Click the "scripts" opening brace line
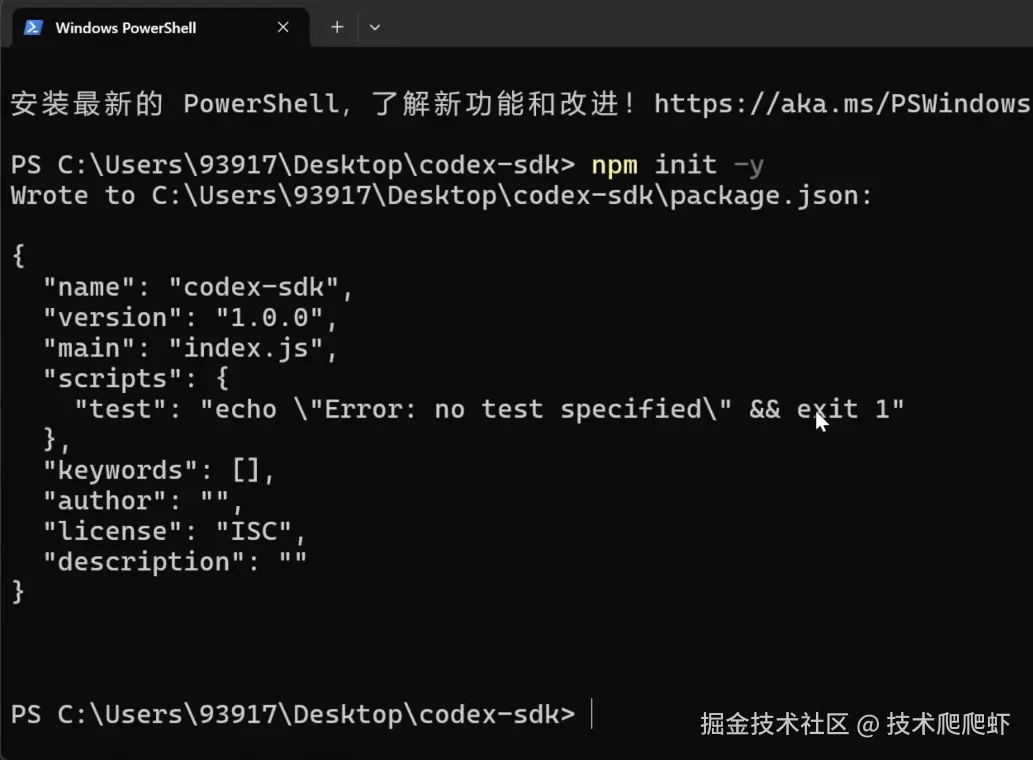Viewport: 1033px width, 760px height. [x=136, y=379]
